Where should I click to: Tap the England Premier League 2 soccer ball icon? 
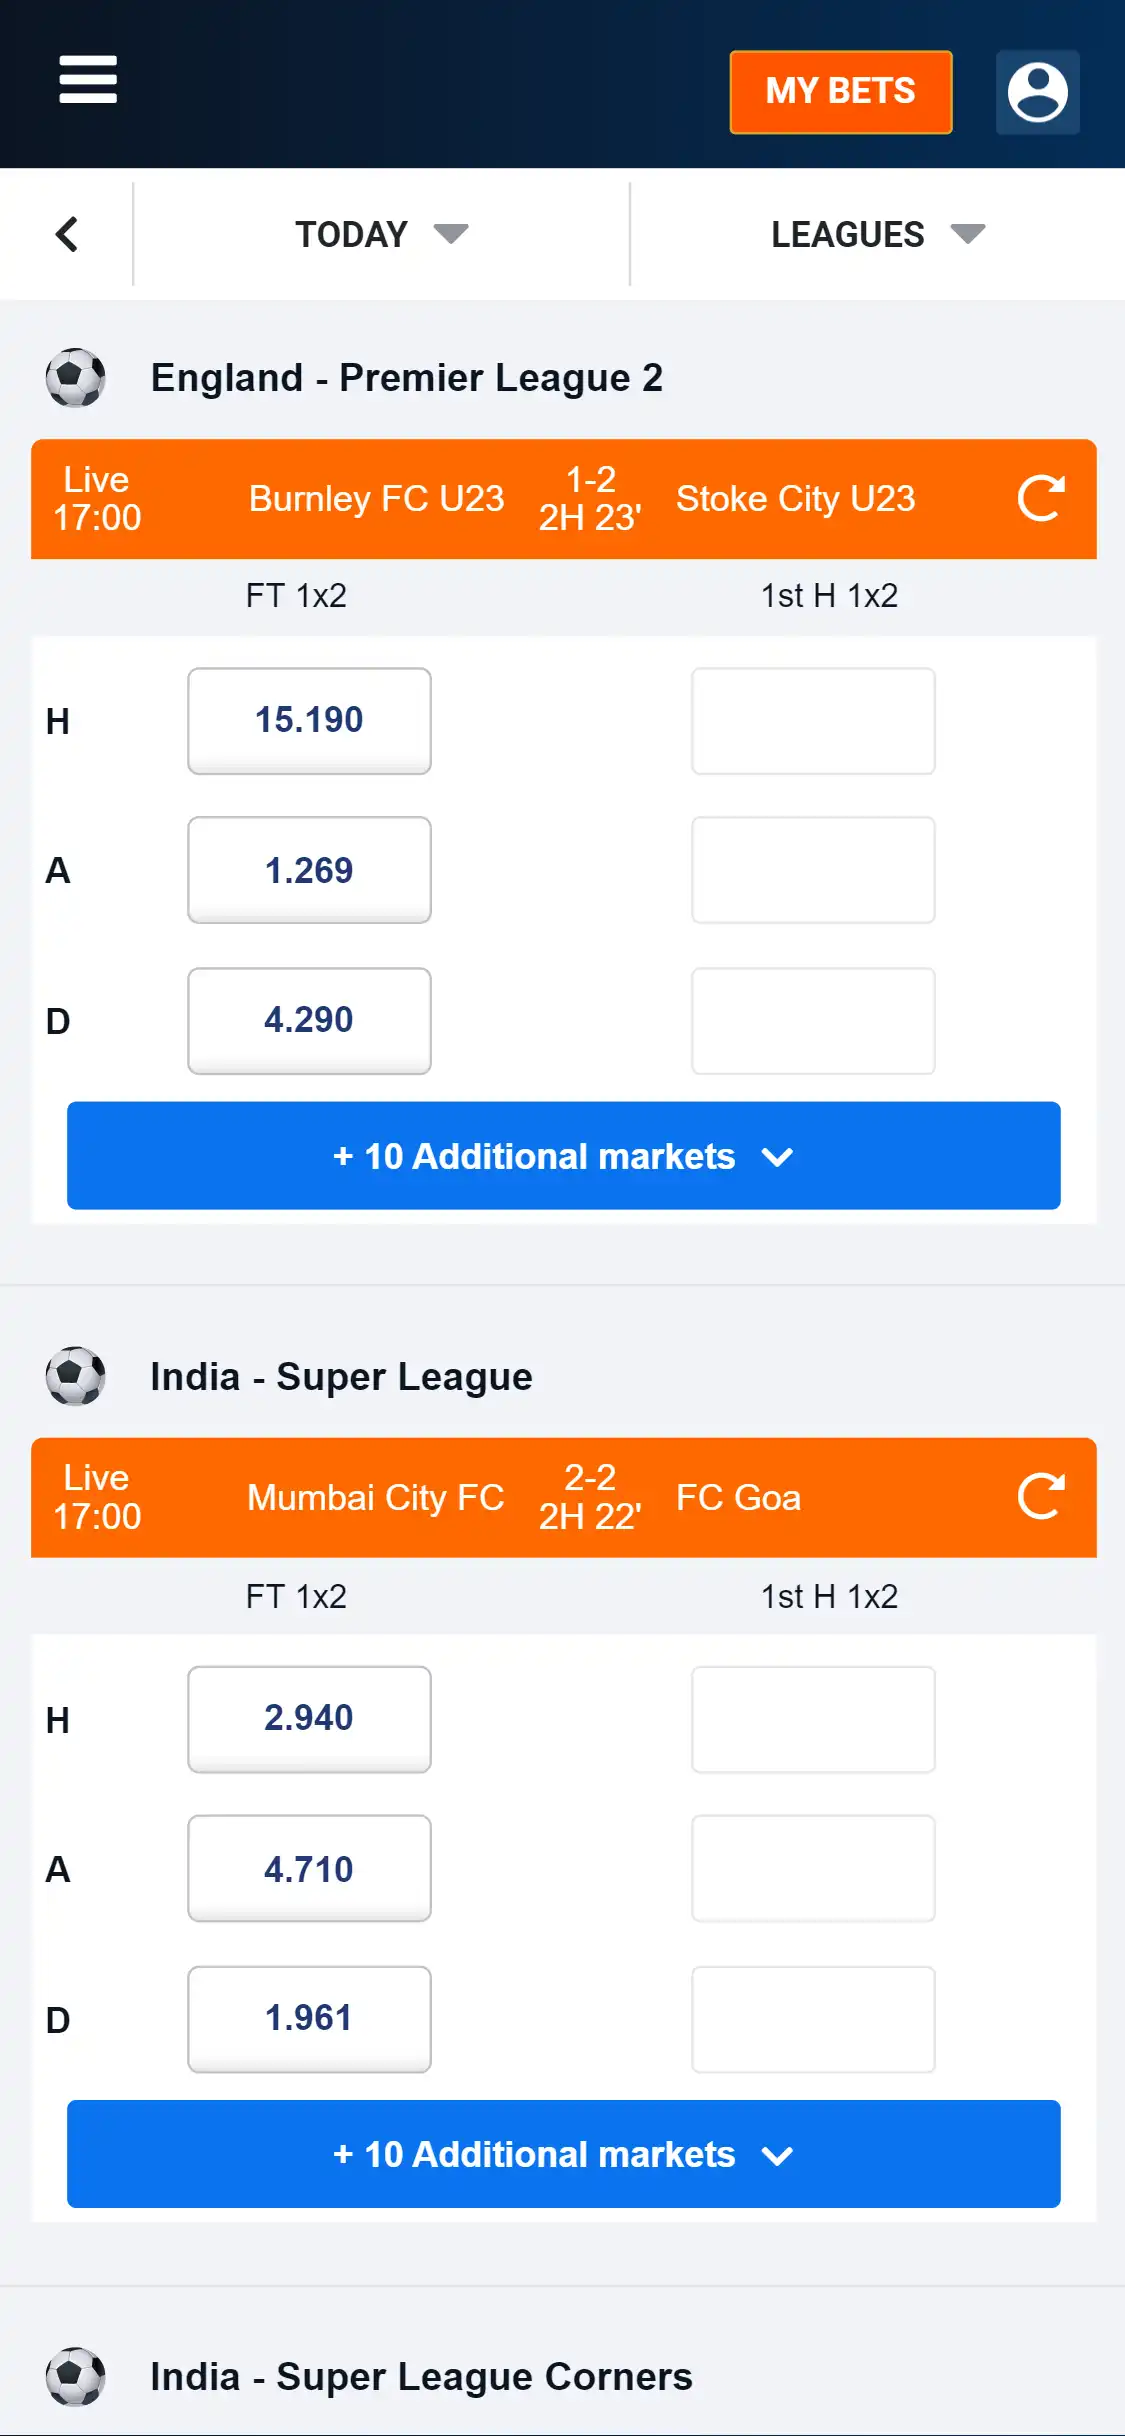(x=75, y=378)
